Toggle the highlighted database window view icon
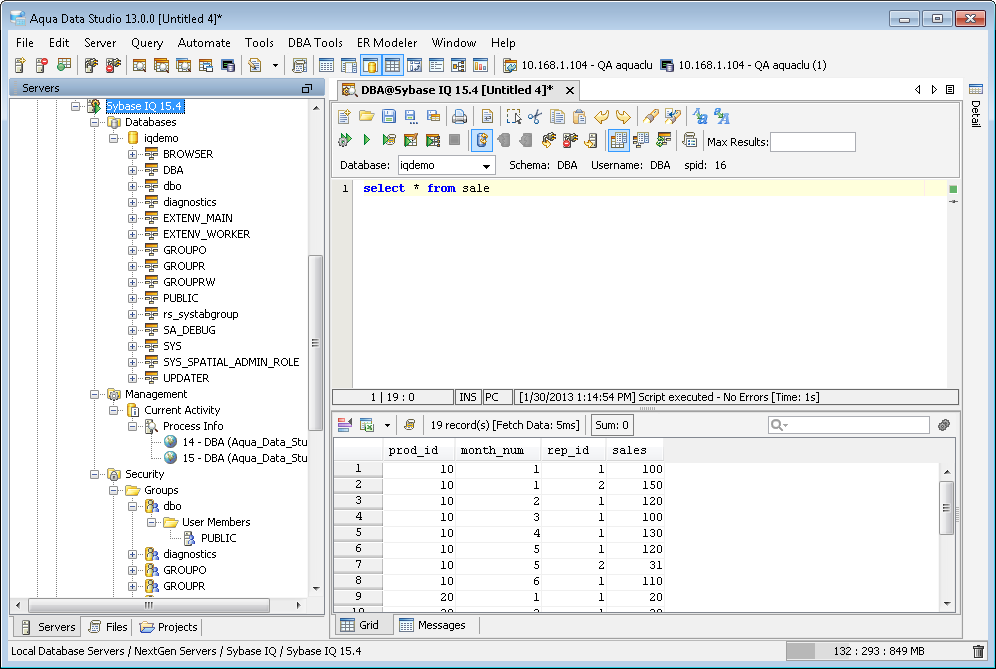 370,65
